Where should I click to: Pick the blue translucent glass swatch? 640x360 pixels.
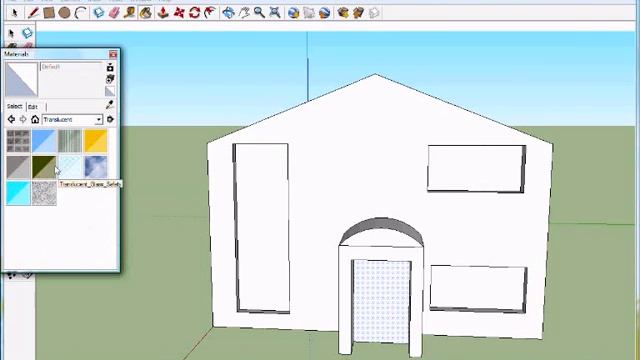44,141
